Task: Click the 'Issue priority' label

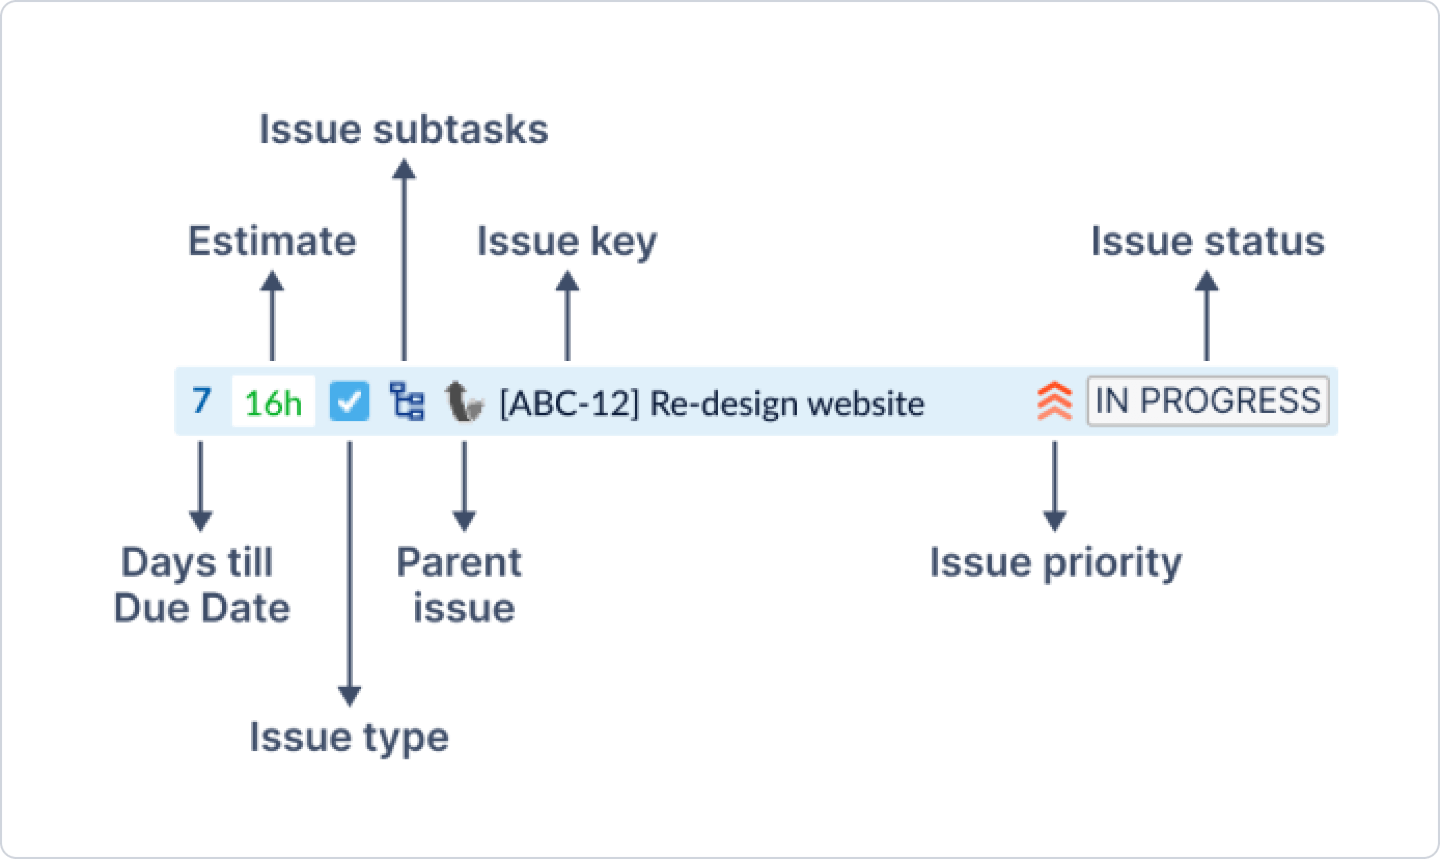Action: coord(1055,563)
